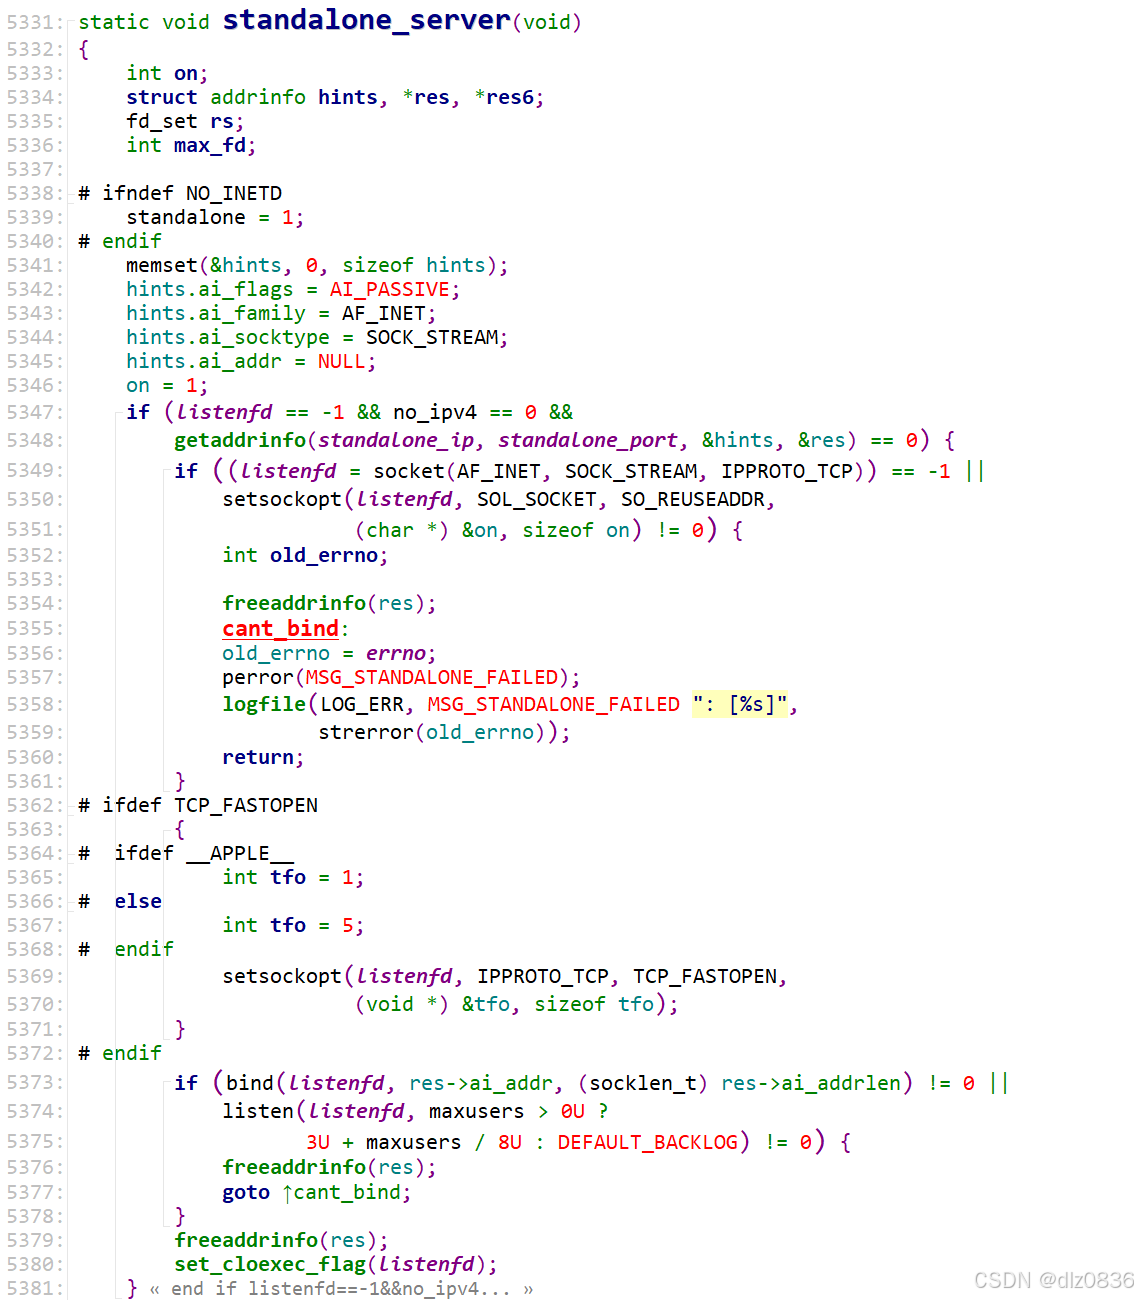
Task: Collapse the socket if block at line 5349
Action: click(x=166, y=471)
